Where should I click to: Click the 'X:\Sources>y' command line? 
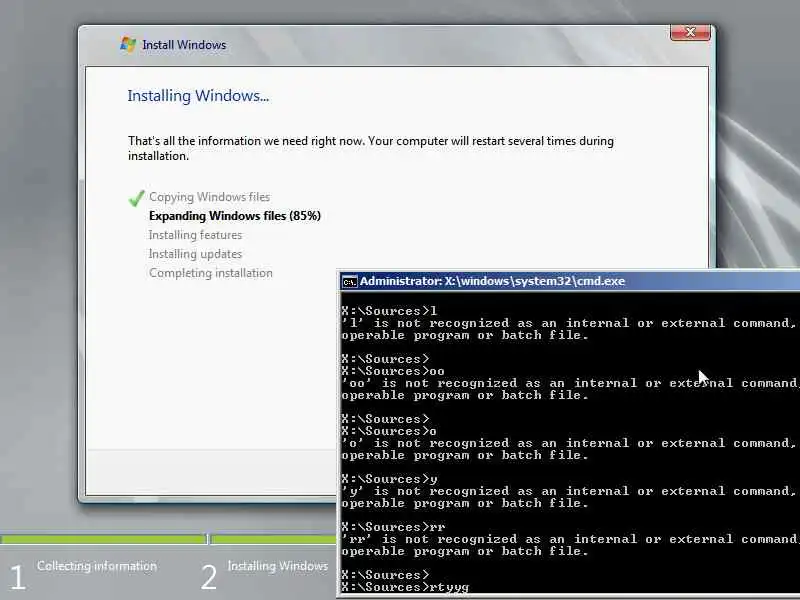click(x=389, y=479)
